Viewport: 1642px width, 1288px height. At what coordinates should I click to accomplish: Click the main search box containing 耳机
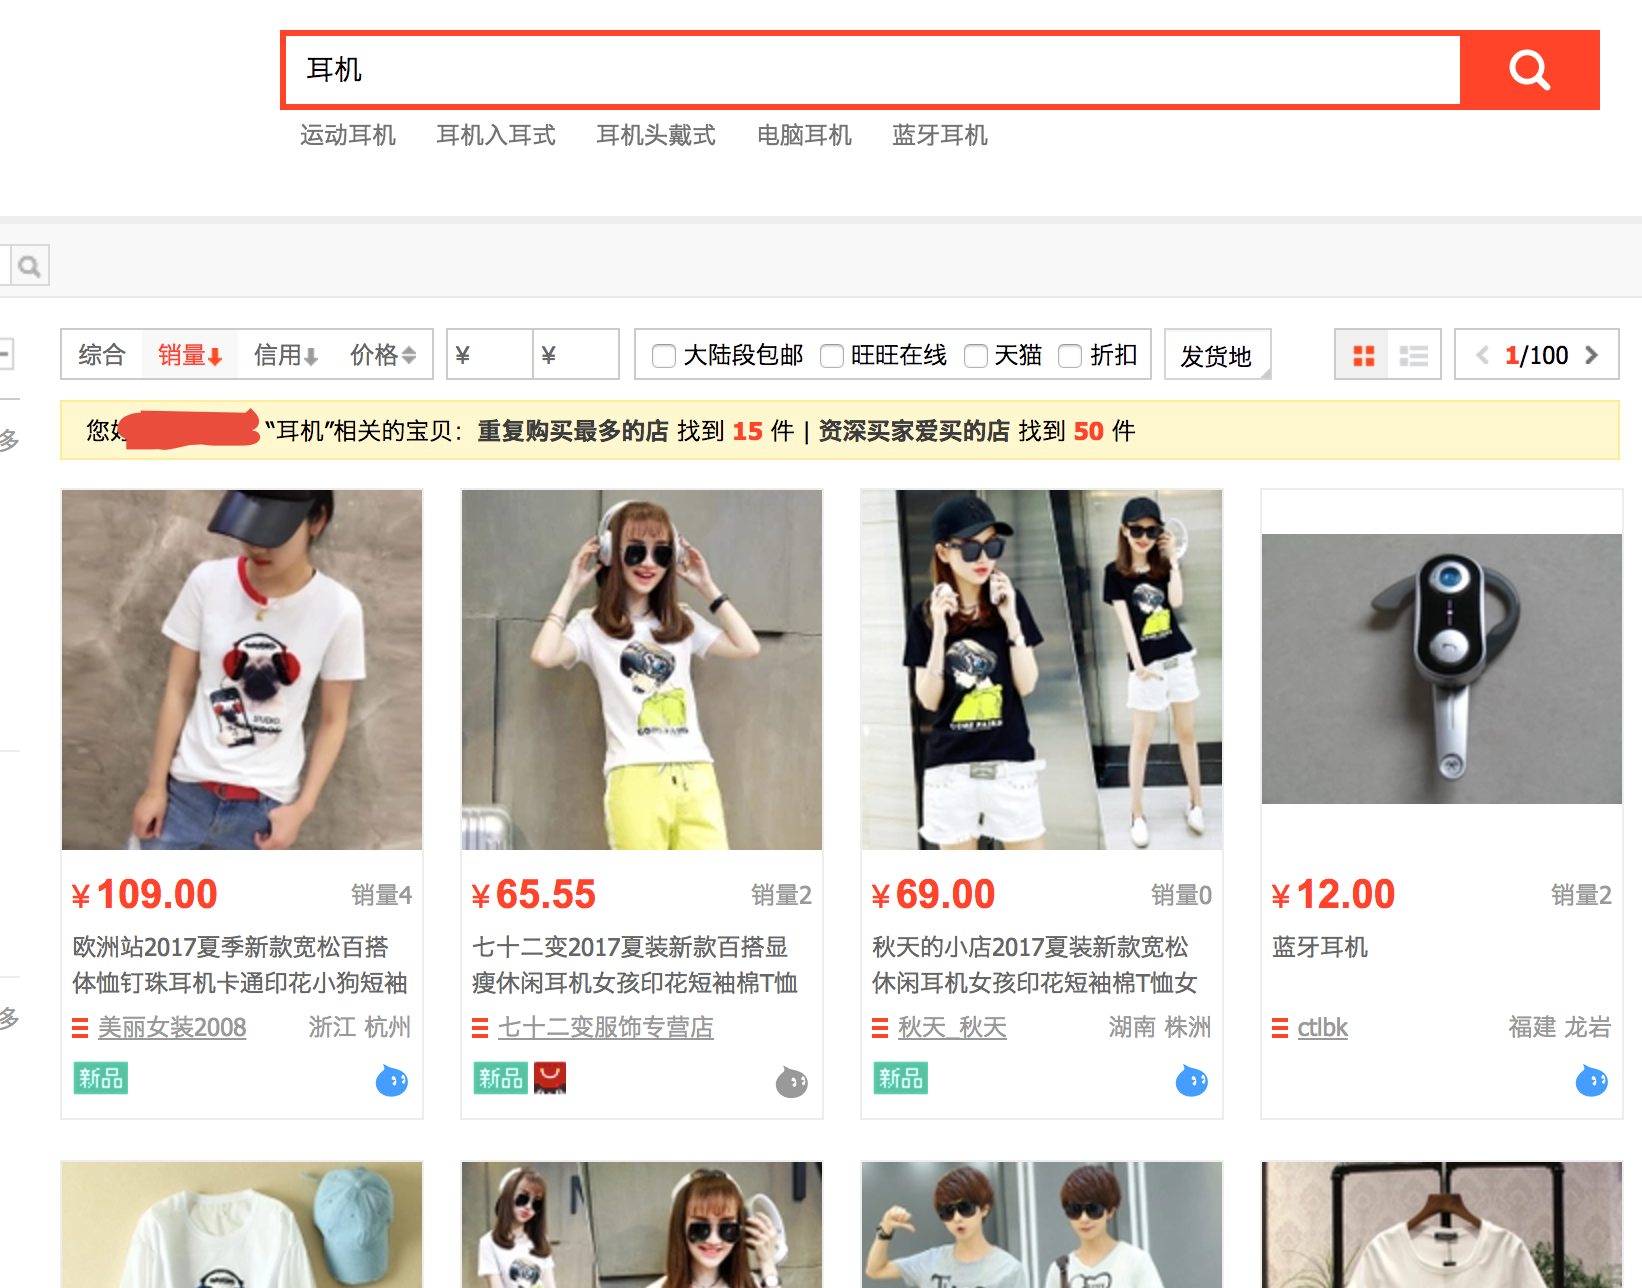(873, 70)
